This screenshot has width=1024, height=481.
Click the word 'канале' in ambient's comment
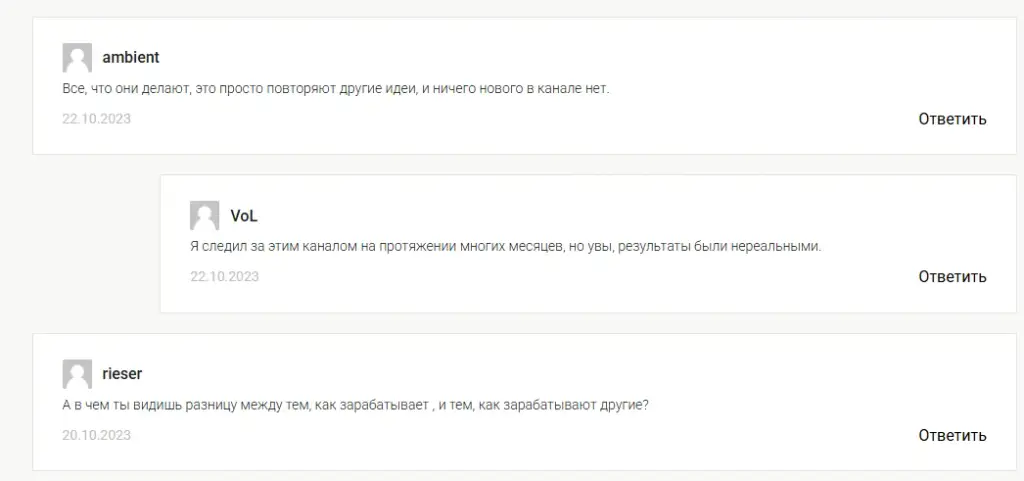[558, 89]
